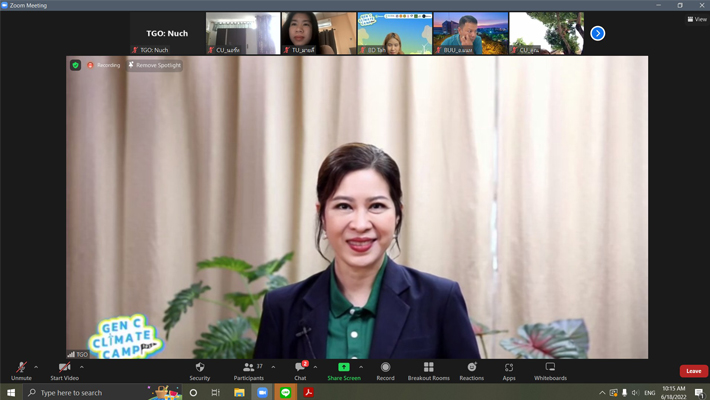Open the Windows notification center

coord(700,393)
